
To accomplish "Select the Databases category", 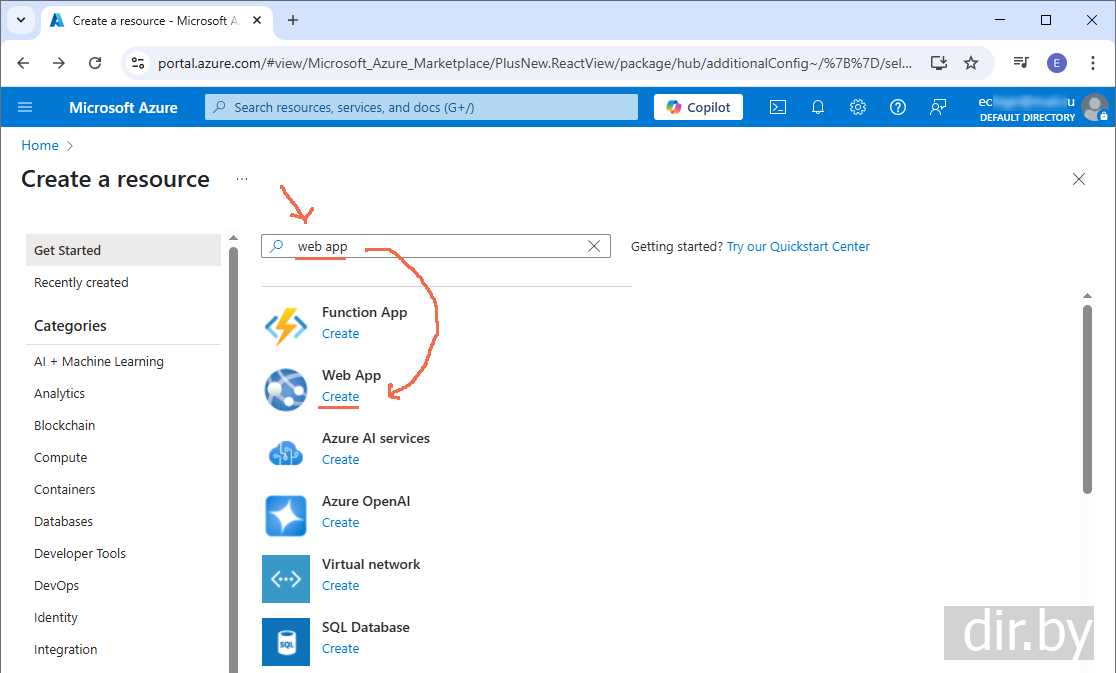I will tap(63, 521).
